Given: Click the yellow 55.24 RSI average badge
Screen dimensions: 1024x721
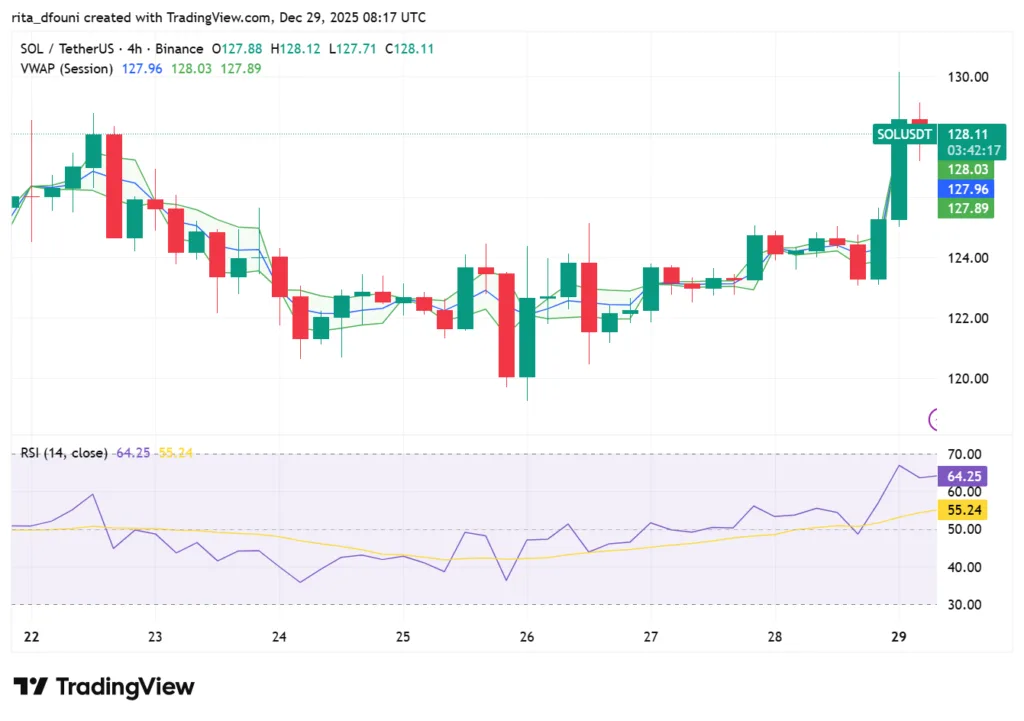Looking at the screenshot, I should click(x=962, y=509).
